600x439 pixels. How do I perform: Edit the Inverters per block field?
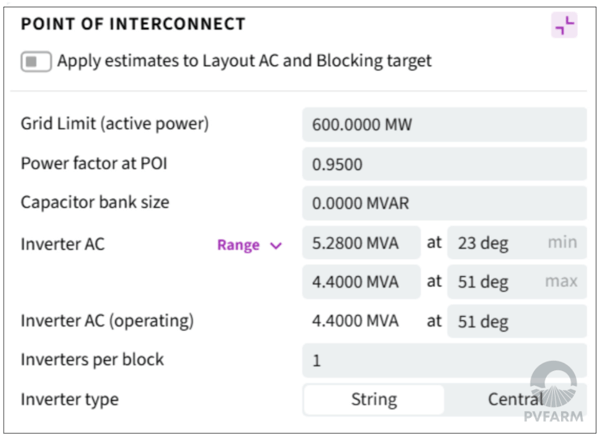point(444,360)
